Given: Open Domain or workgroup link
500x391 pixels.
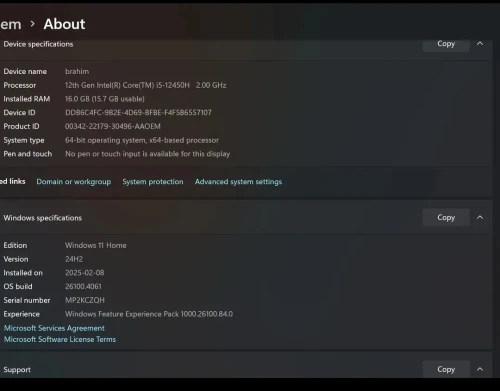Looking at the screenshot, I should click(74, 182).
